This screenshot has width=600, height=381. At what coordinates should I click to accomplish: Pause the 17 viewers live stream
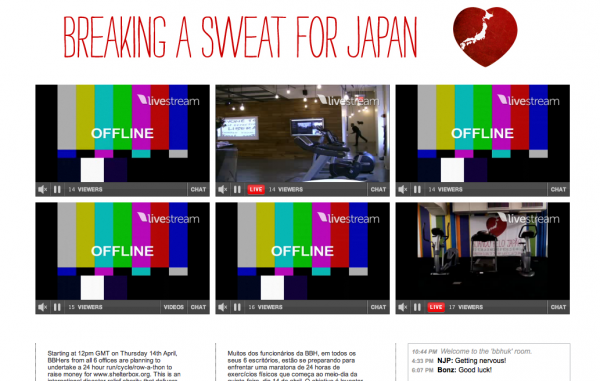tap(417, 307)
